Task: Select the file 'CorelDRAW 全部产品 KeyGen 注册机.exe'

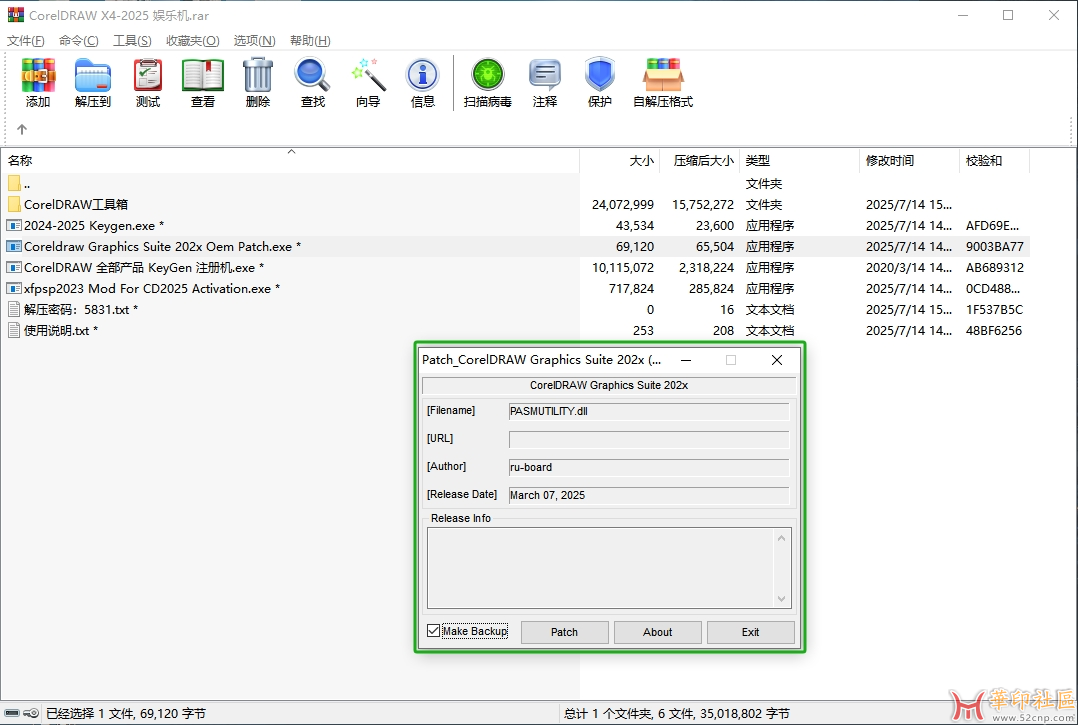Action: [x=144, y=267]
